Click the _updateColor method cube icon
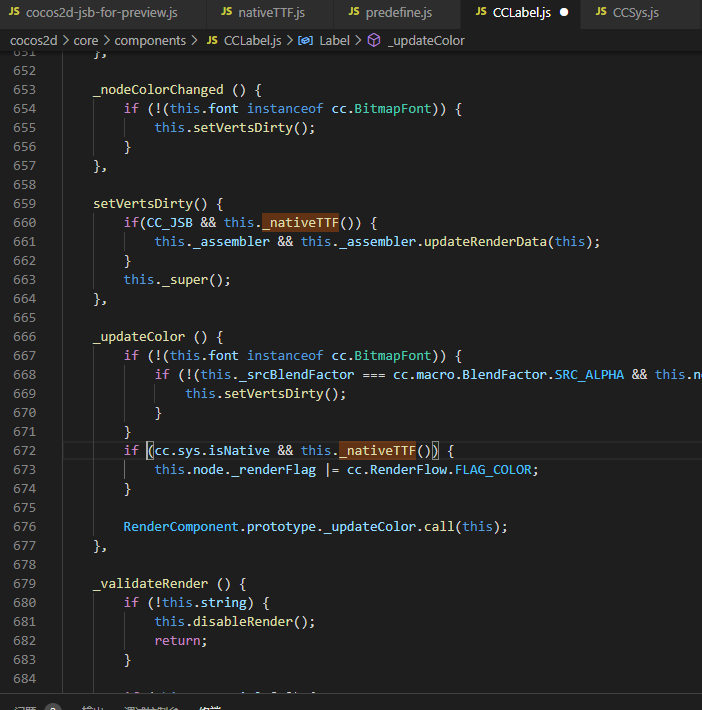Viewport: 702px width, 710px height. (374, 41)
